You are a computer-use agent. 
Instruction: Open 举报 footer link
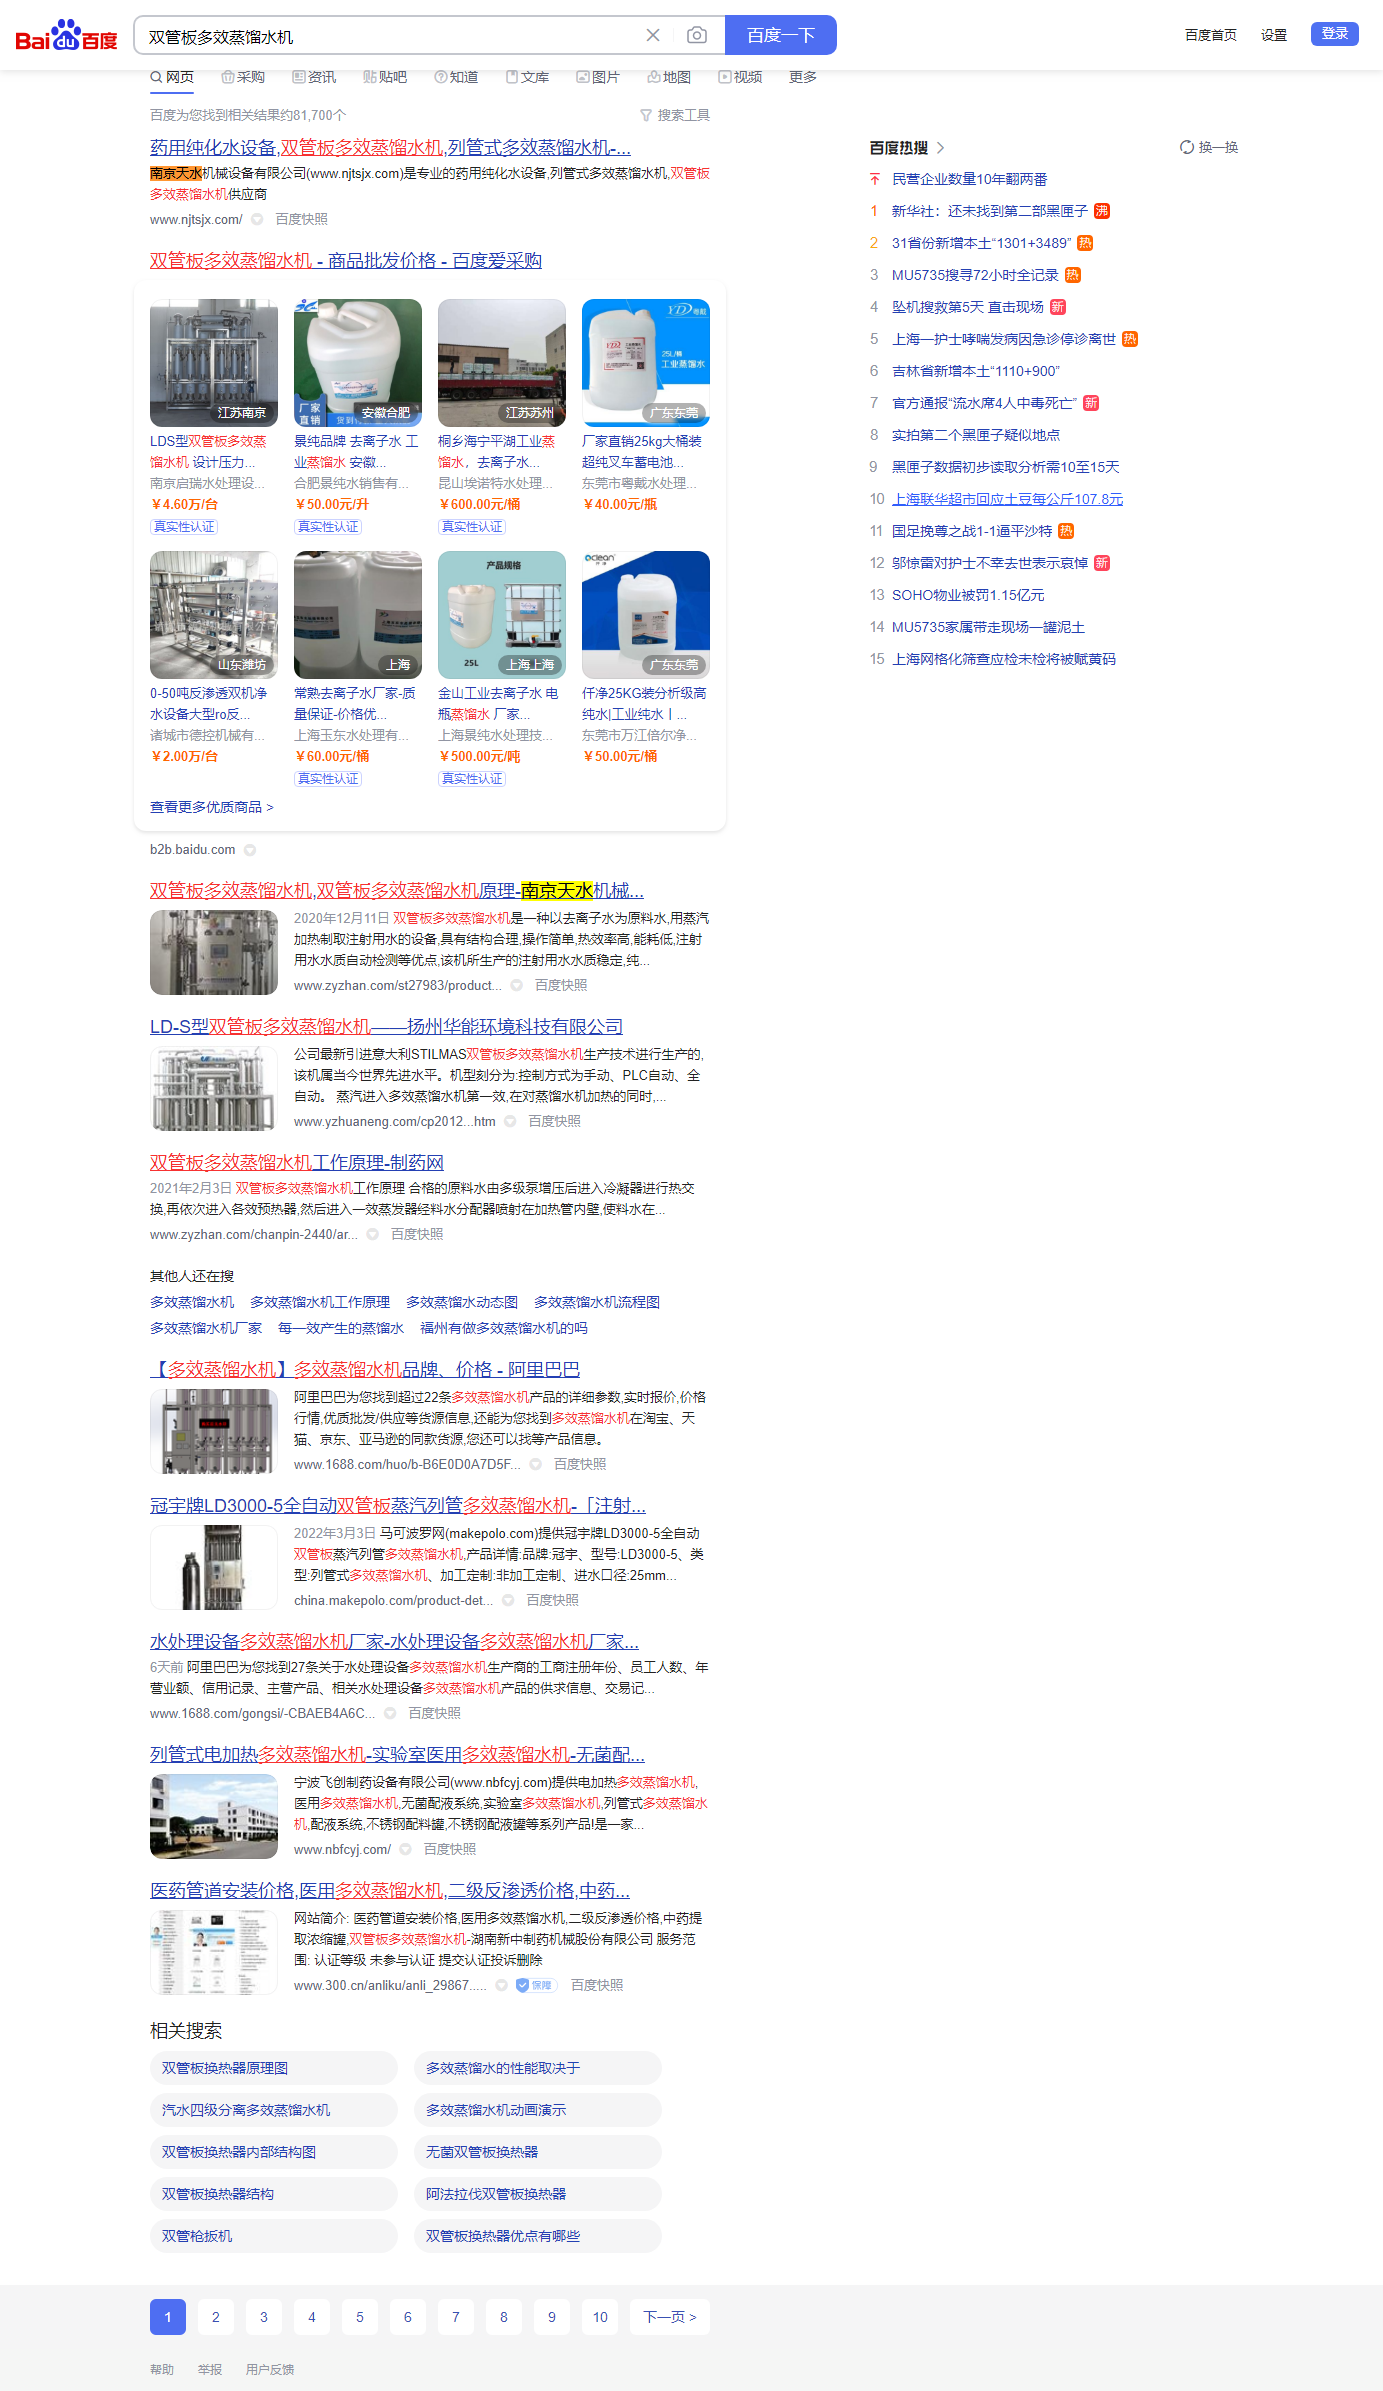coord(210,2370)
